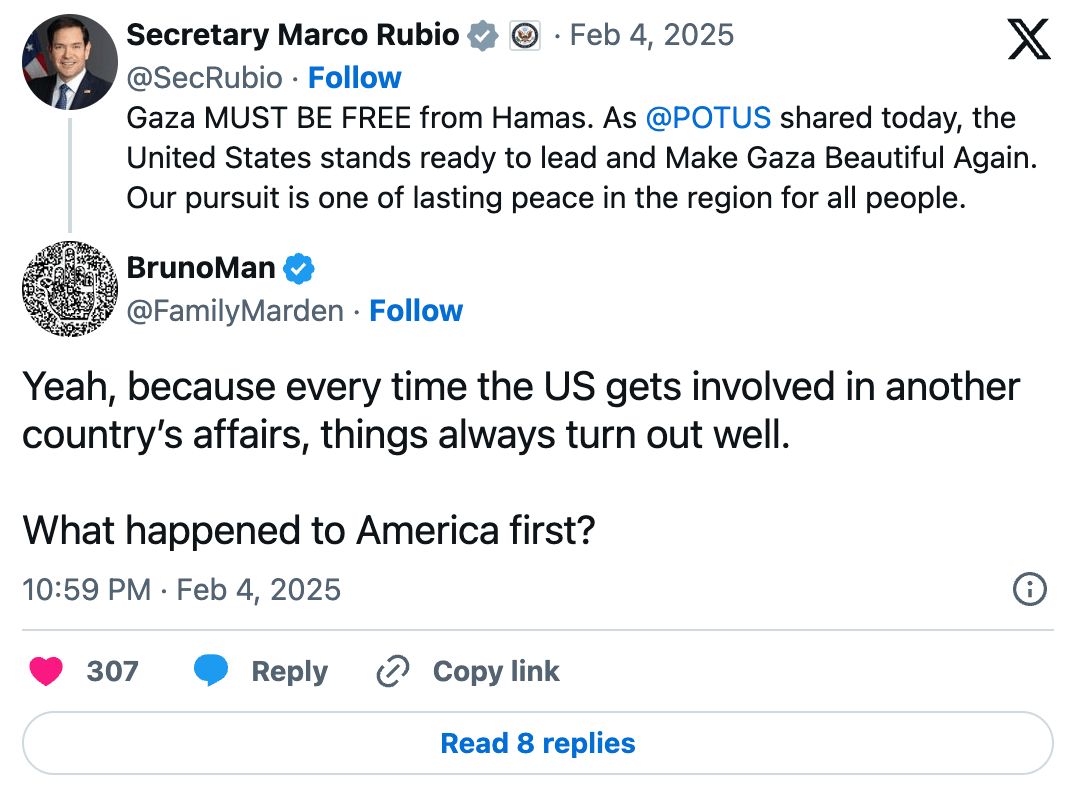Click the reply speech bubble icon
The width and height of the screenshot is (1077, 801).
tap(210, 672)
